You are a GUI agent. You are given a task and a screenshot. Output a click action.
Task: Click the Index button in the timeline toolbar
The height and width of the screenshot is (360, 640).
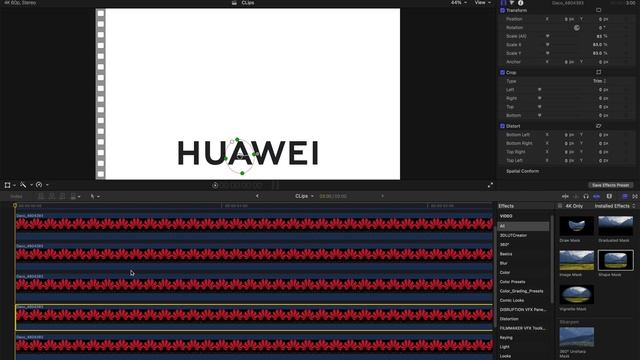point(16,196)
